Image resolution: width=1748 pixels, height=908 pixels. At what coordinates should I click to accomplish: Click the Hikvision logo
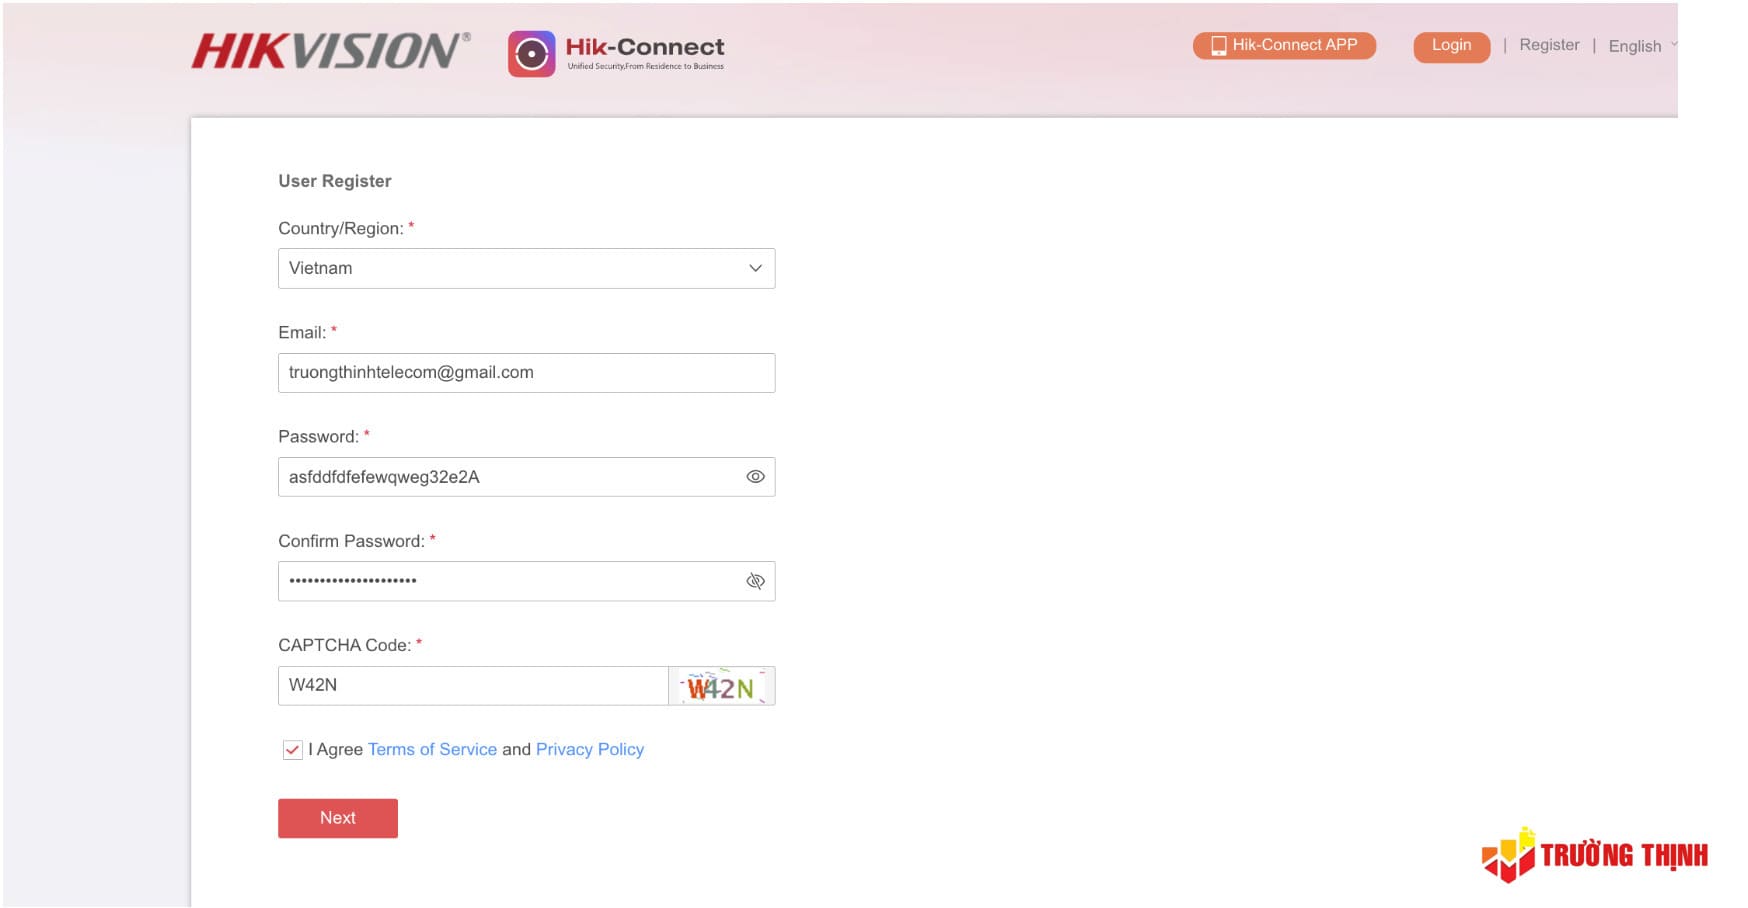click(x=330, y=51)
